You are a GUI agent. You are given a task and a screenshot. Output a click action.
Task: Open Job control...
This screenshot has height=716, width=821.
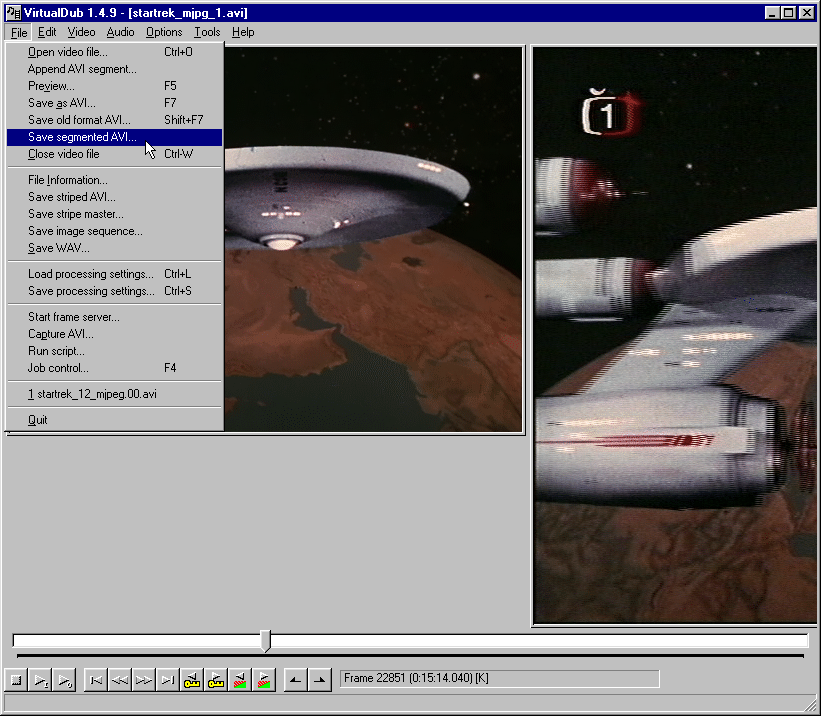pyautogui.click(x=115, y=368)
